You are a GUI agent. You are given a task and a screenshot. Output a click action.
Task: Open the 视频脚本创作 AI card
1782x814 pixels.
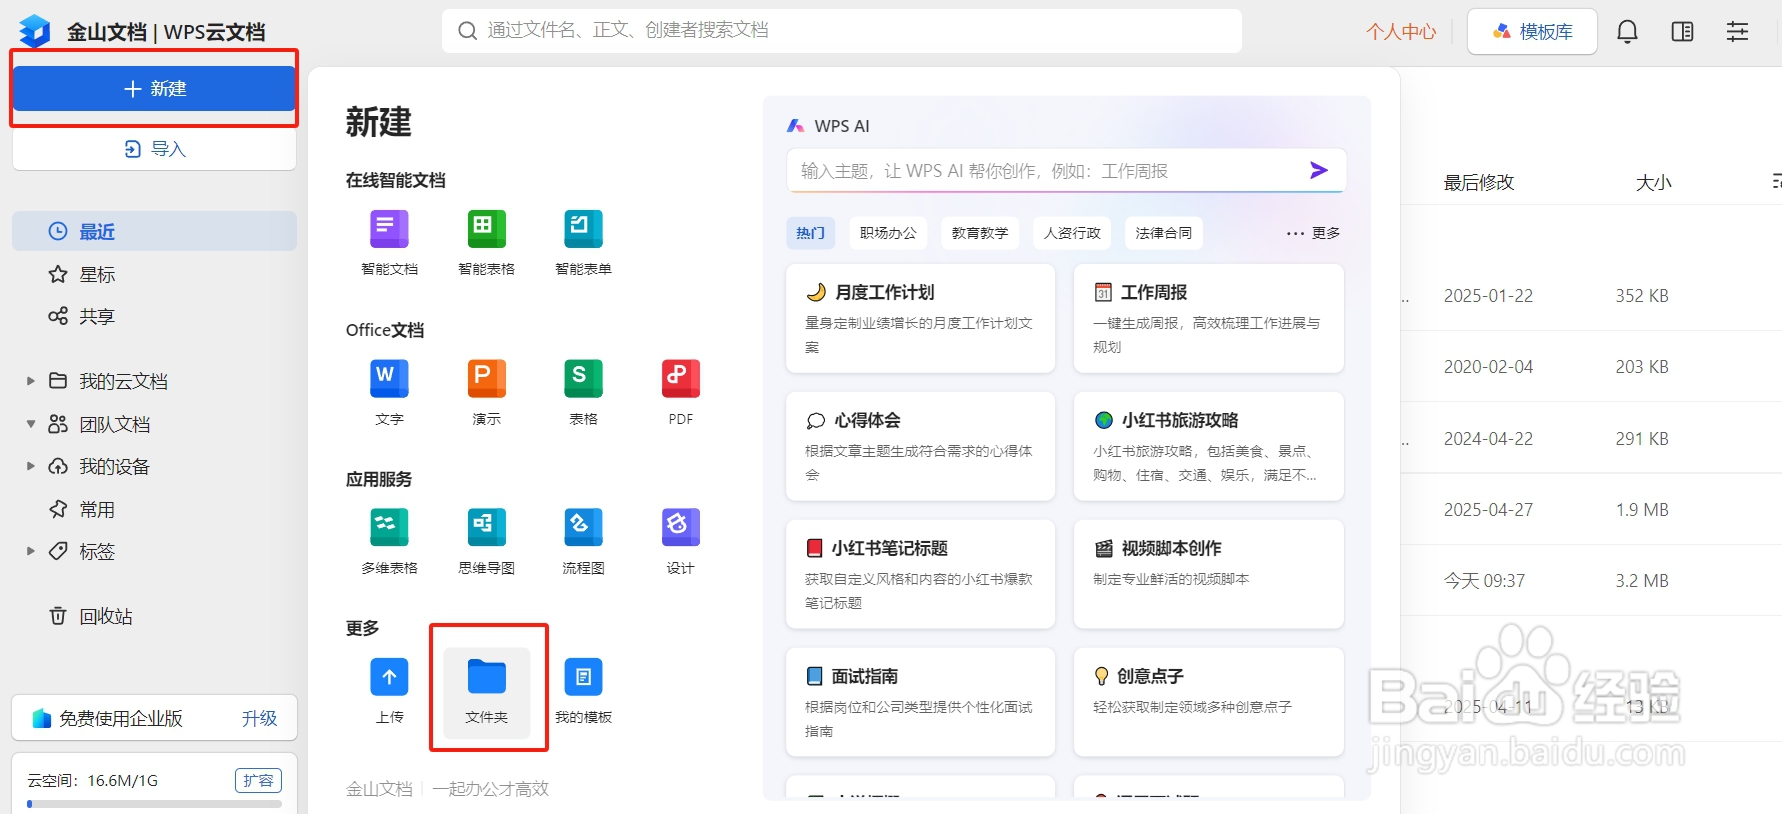pos(1208,574)
